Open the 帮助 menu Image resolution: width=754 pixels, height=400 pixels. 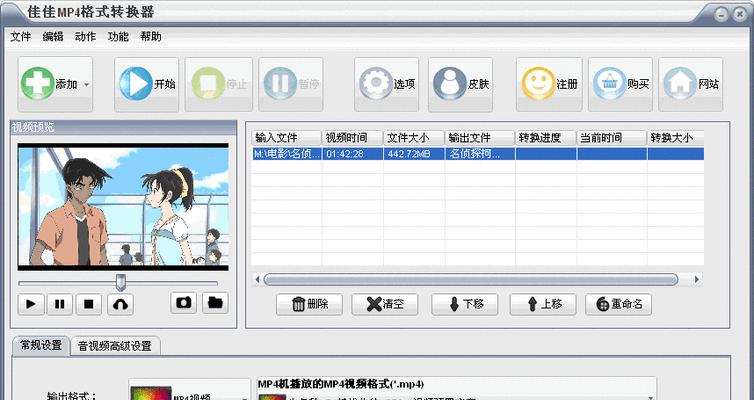(x=151, y=37)
